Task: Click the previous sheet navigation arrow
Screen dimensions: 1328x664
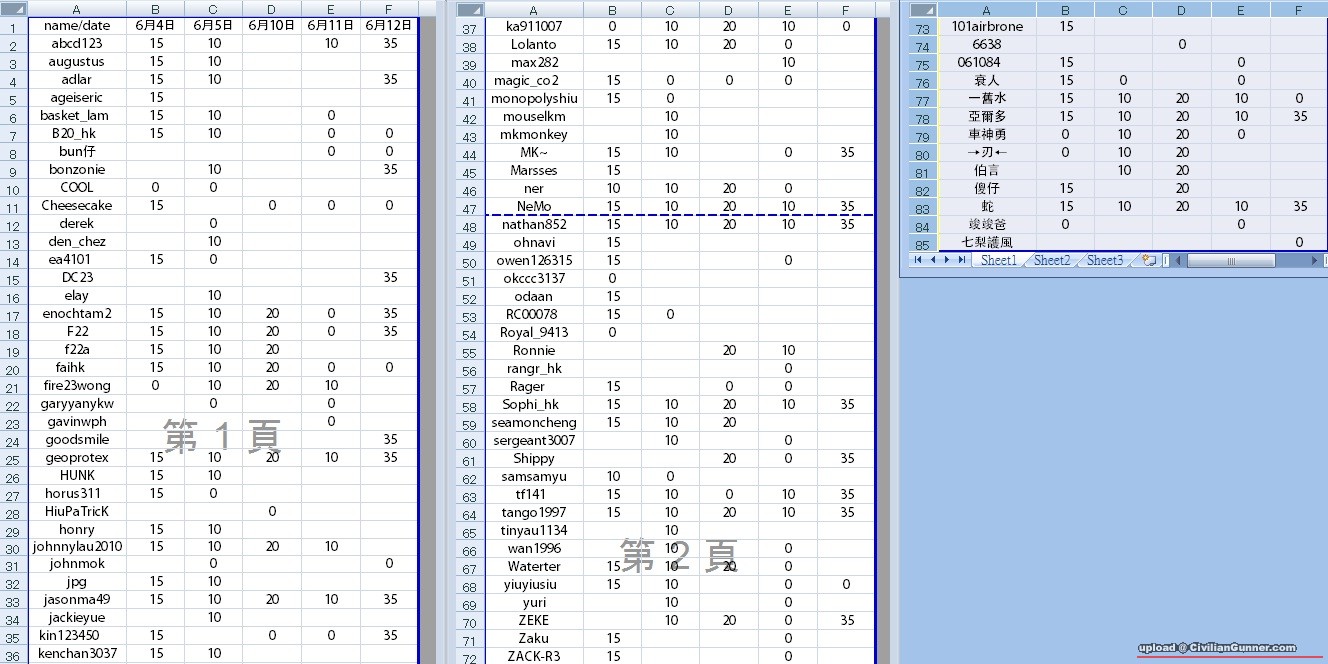Action: [932, 260]
